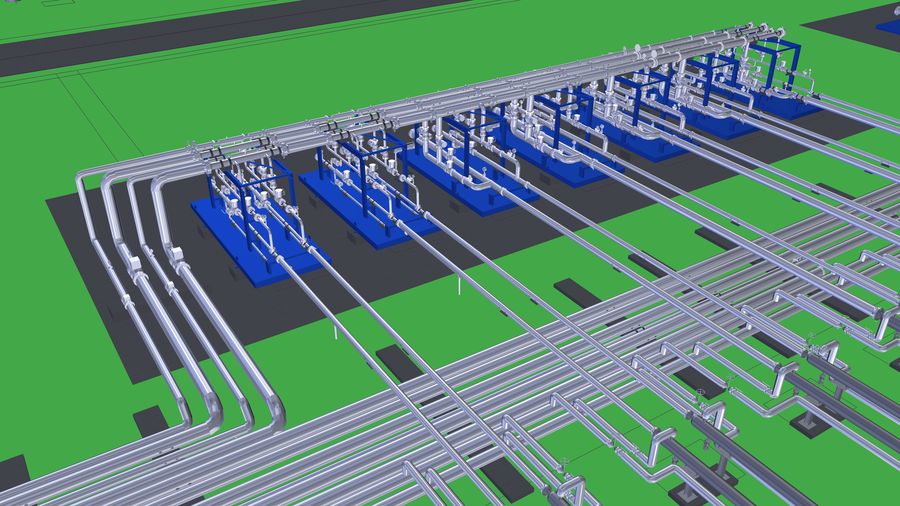Image resolution: width=900 pixels, height=506 pixels.
Task: Select the small dark pad beside the pipe elbows
Action: coord(150,421)
